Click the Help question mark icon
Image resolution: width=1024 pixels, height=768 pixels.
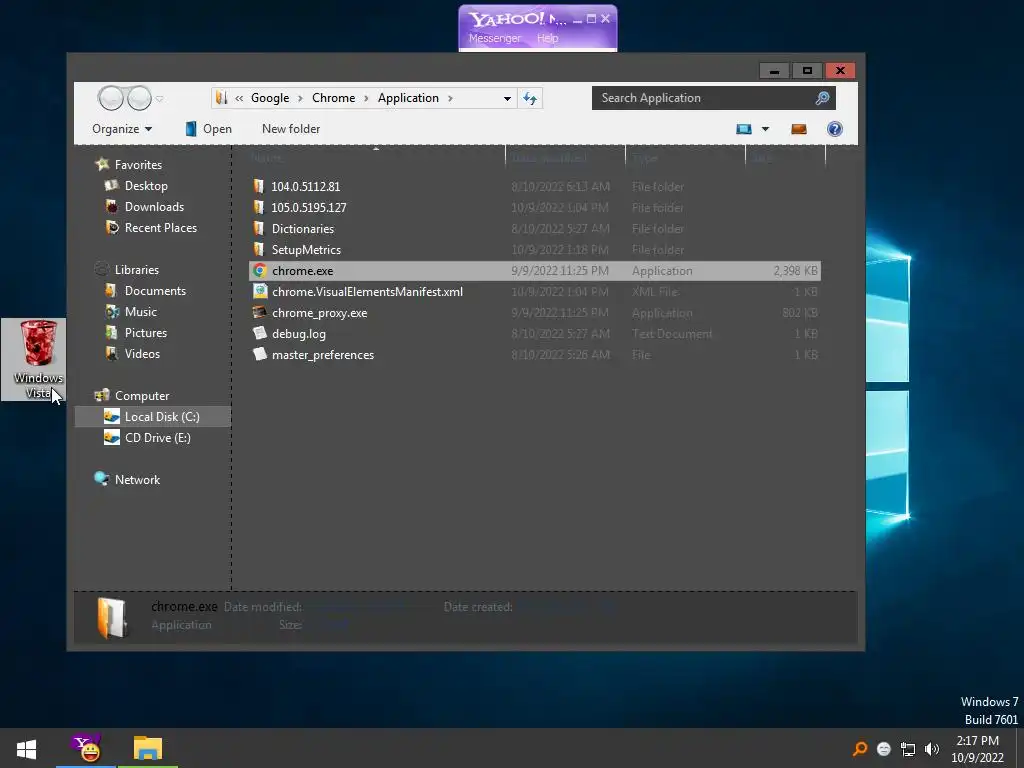pyautogui.click(x=835, y=129)
